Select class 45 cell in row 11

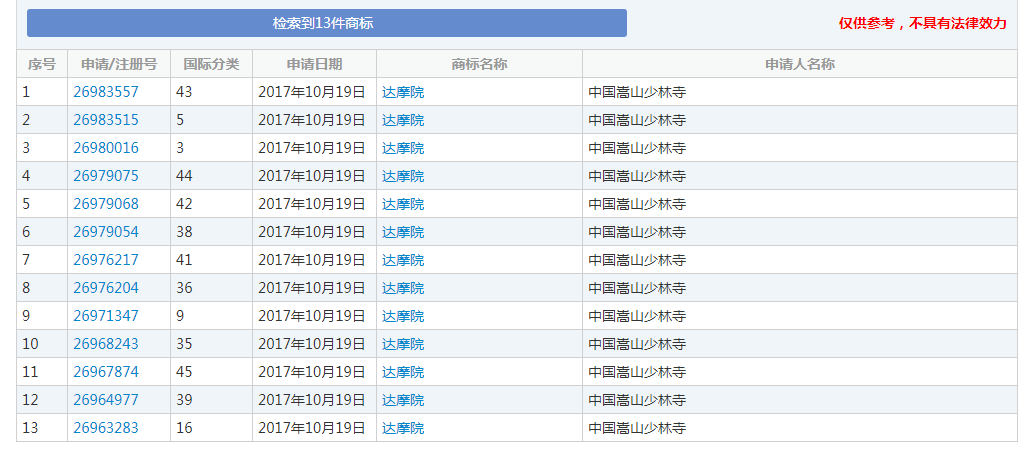click(211, 372)
